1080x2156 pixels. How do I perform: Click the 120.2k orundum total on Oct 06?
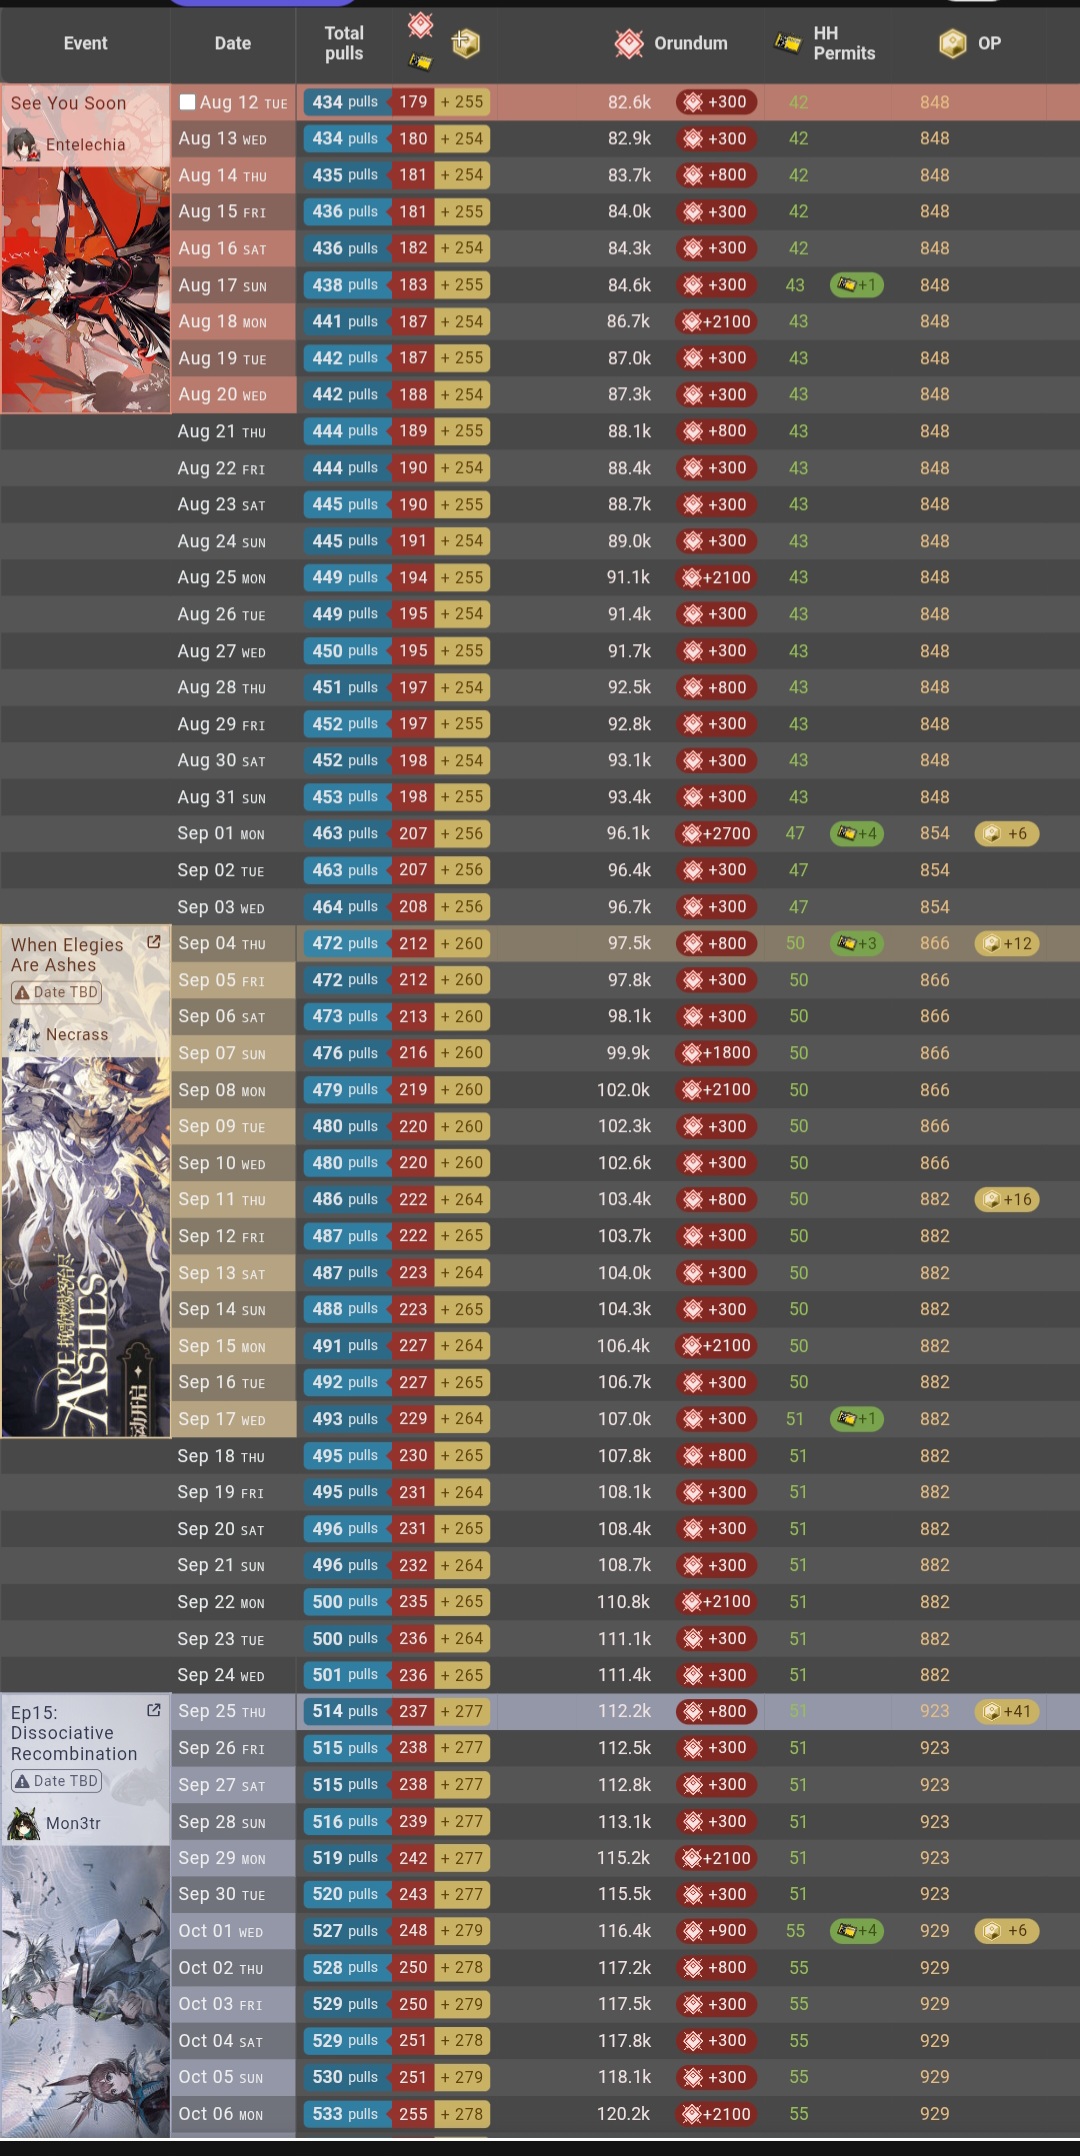point(624,2113)
